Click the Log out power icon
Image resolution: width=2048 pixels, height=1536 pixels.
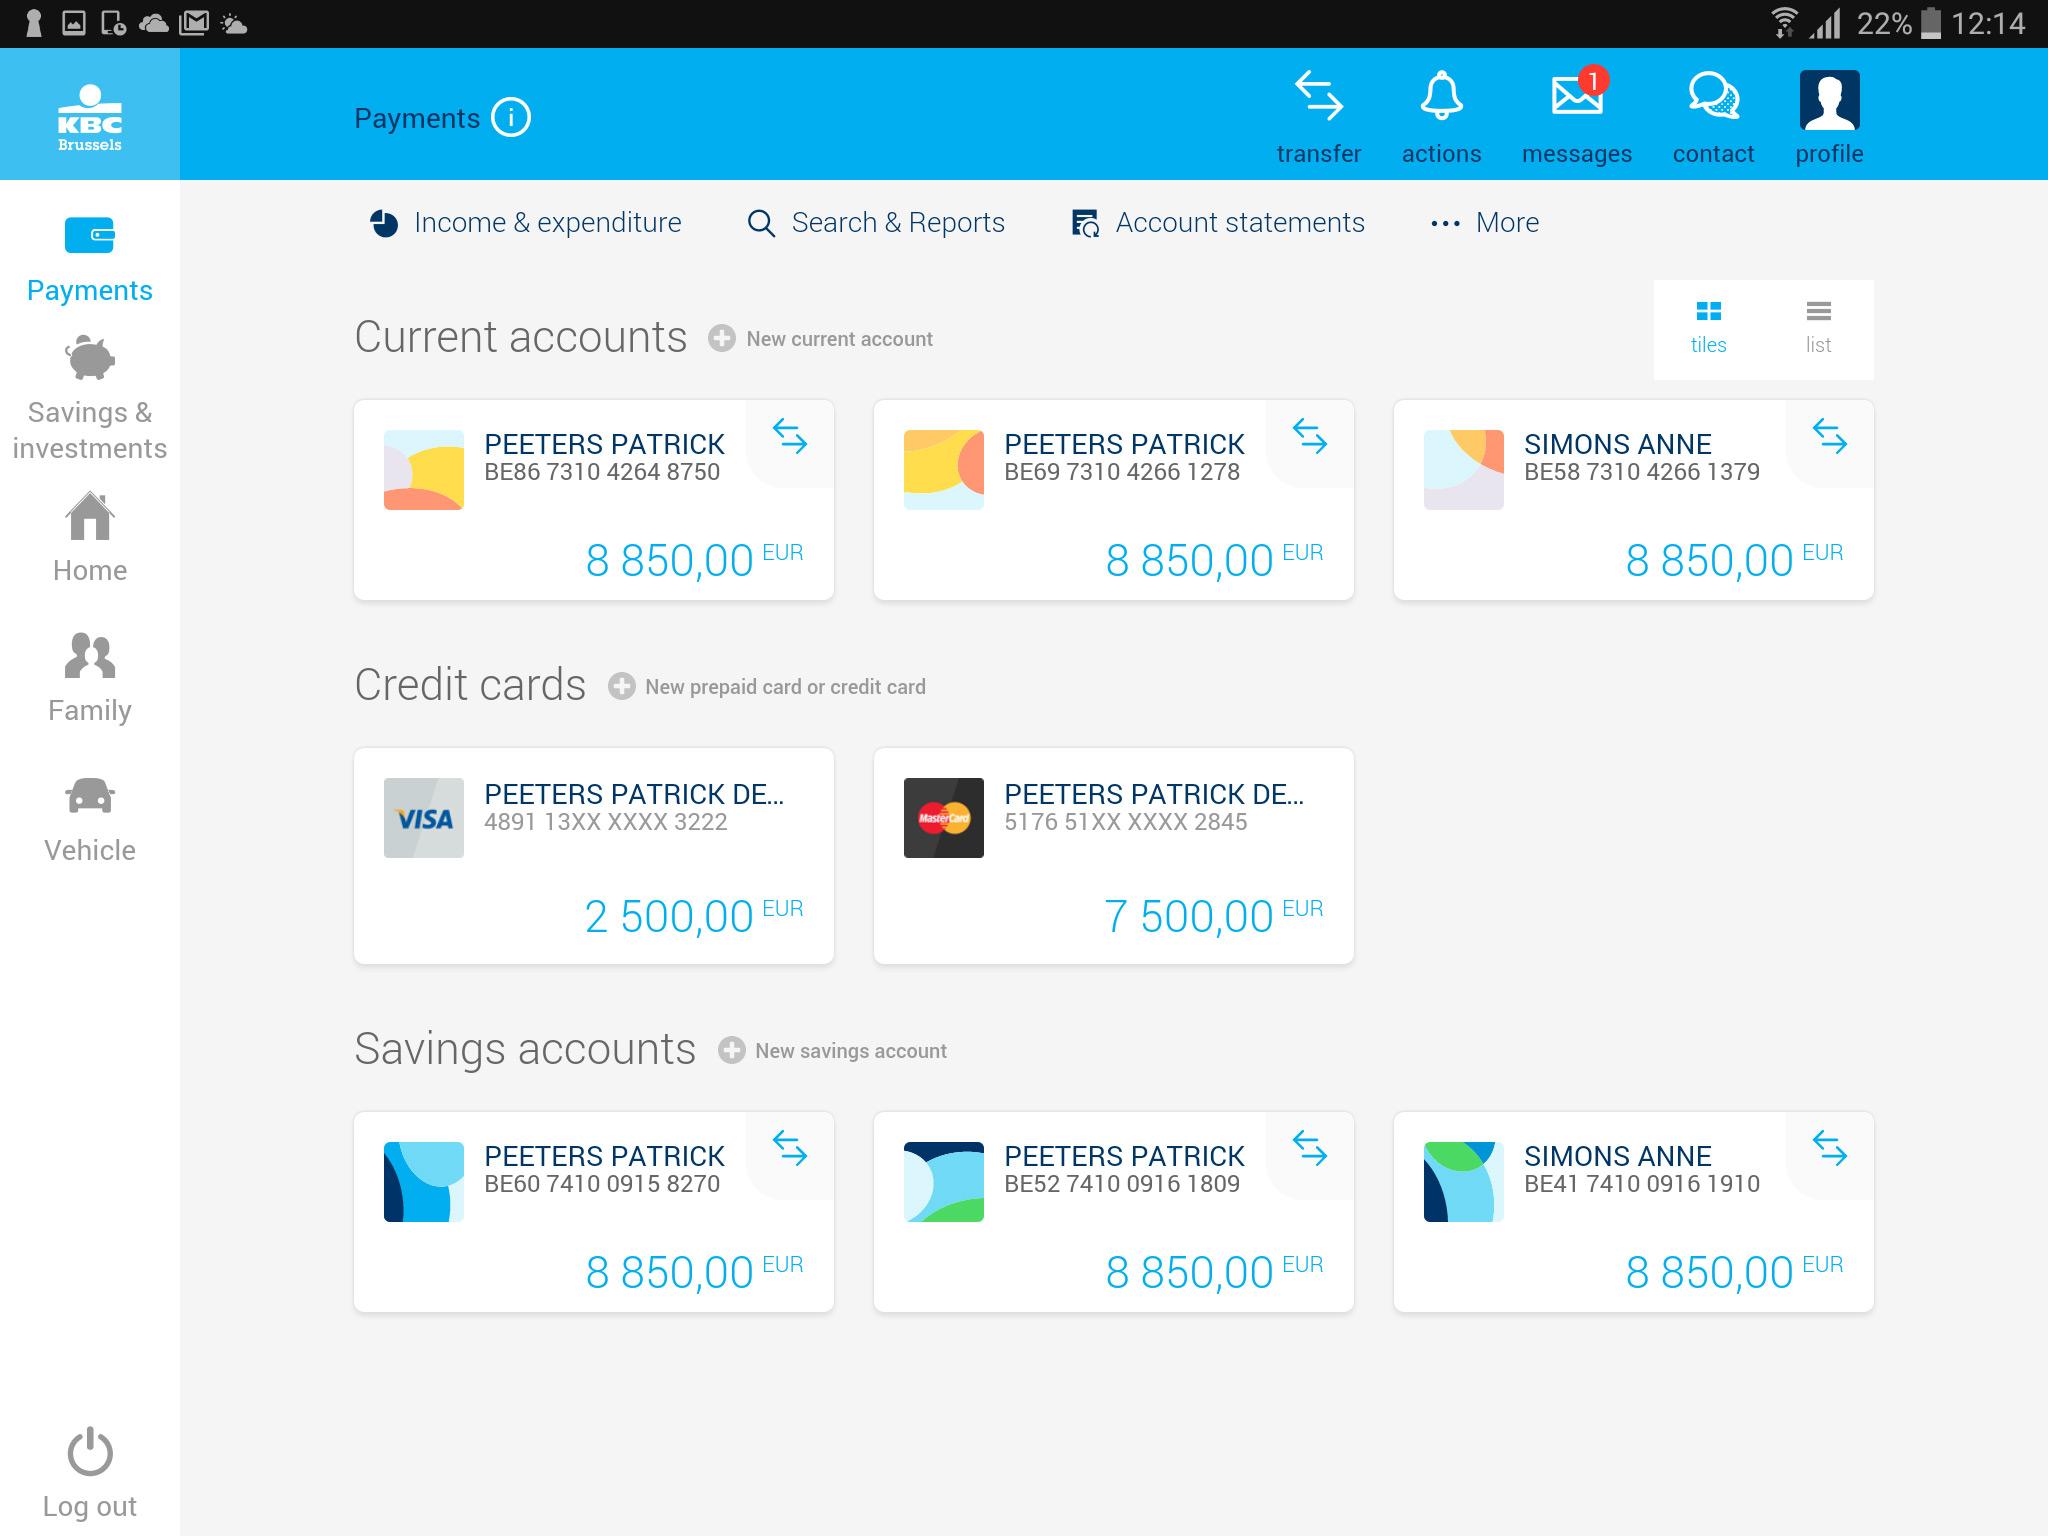pyautogui.click(x=90, y=1451)
